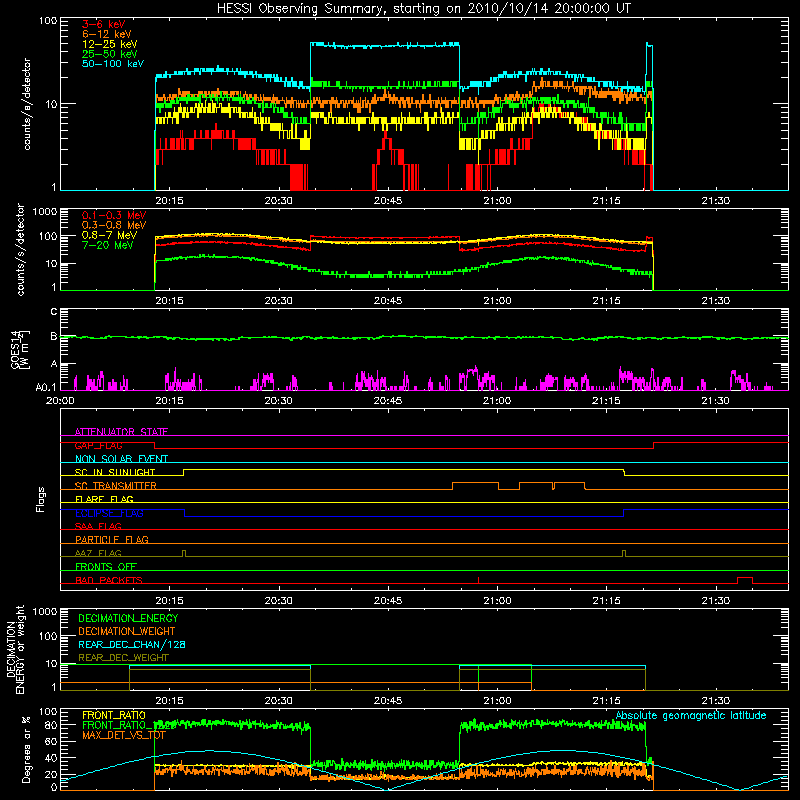The height and width of the screenshot is (800, 800).
Task: Click the '80' tick in the Degrees panel
Action: click(x=51, y=725)
